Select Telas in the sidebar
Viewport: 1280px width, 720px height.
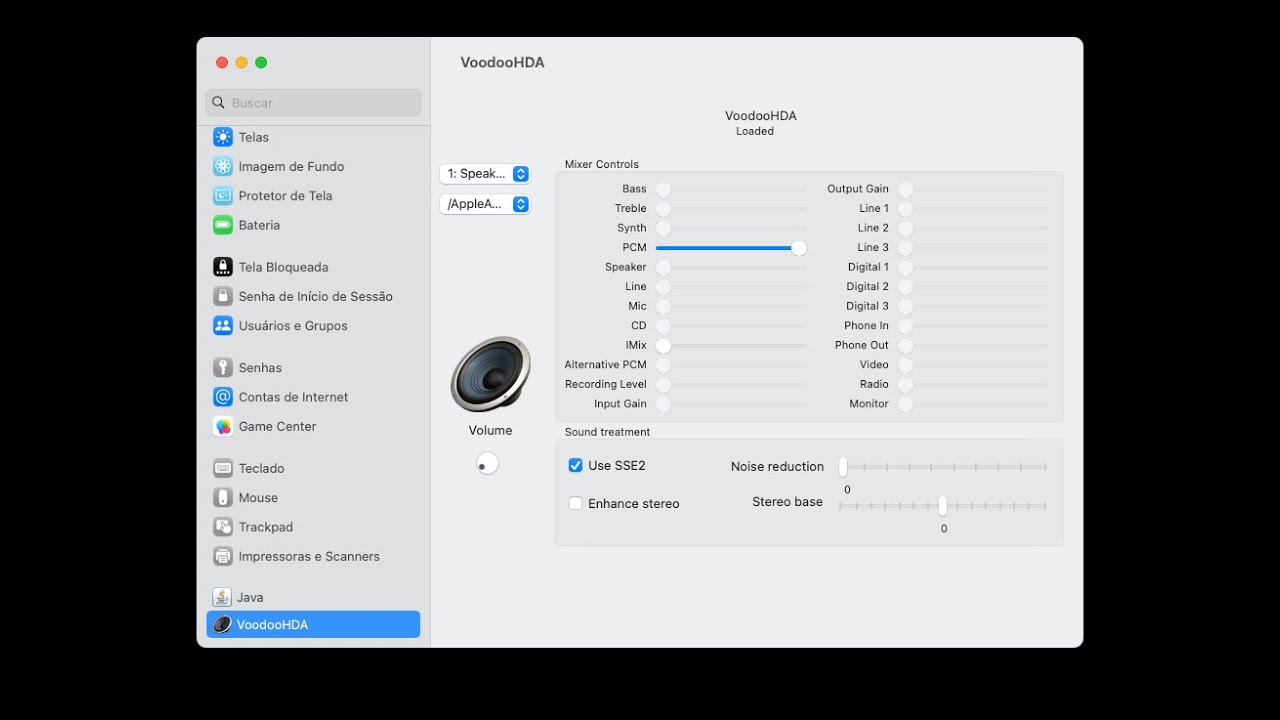click(x=313, y=137)
